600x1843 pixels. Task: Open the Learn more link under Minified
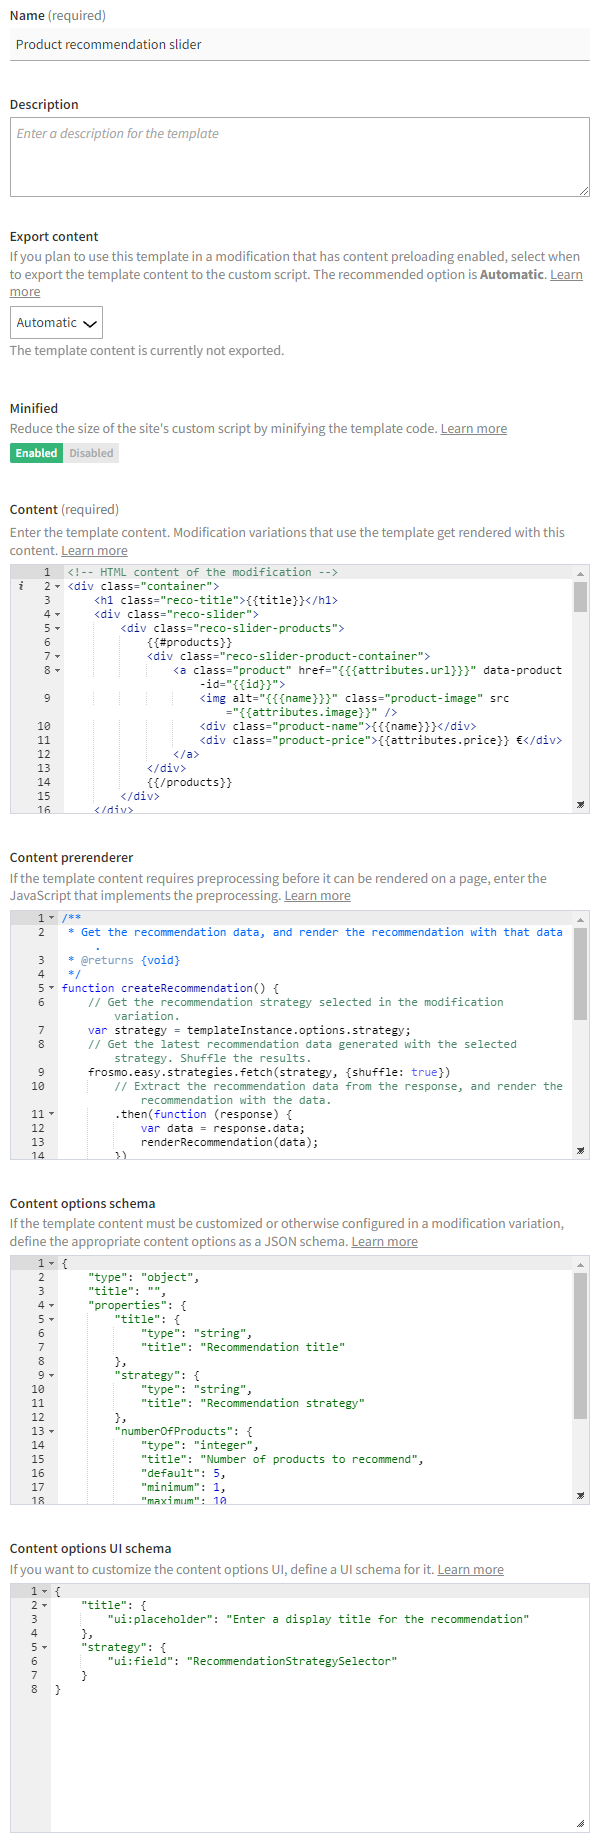point(473,429)
